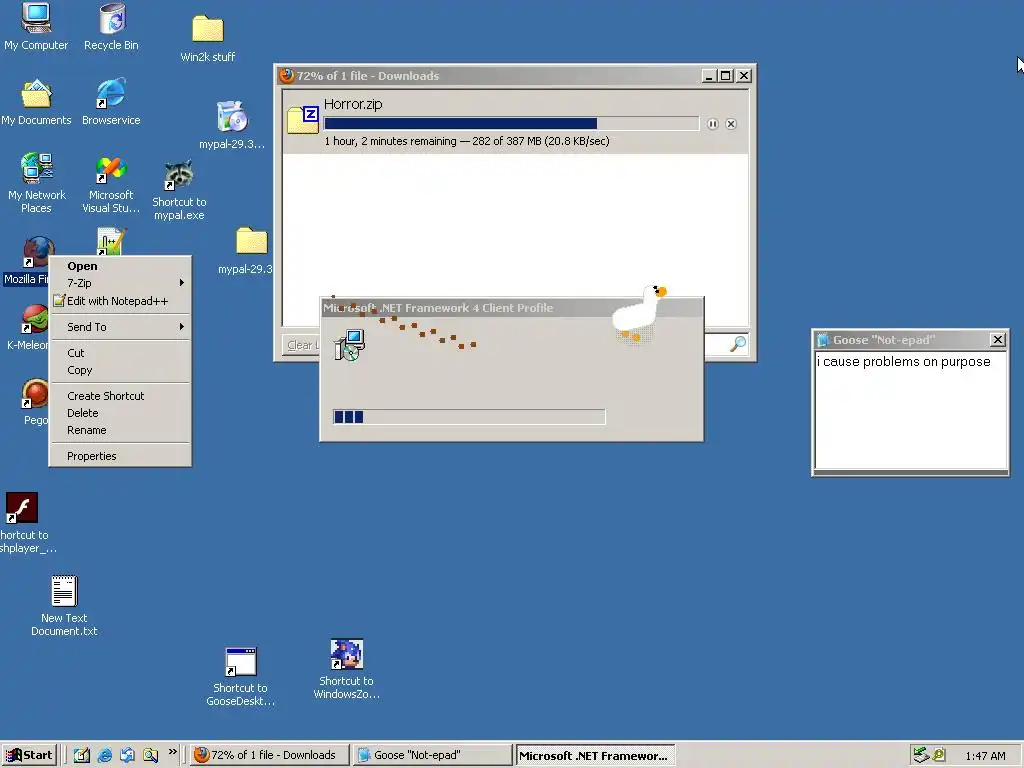
Task: Select the Flash player shortcut icon
Action: pyautogui.click(x=22, y=507)
